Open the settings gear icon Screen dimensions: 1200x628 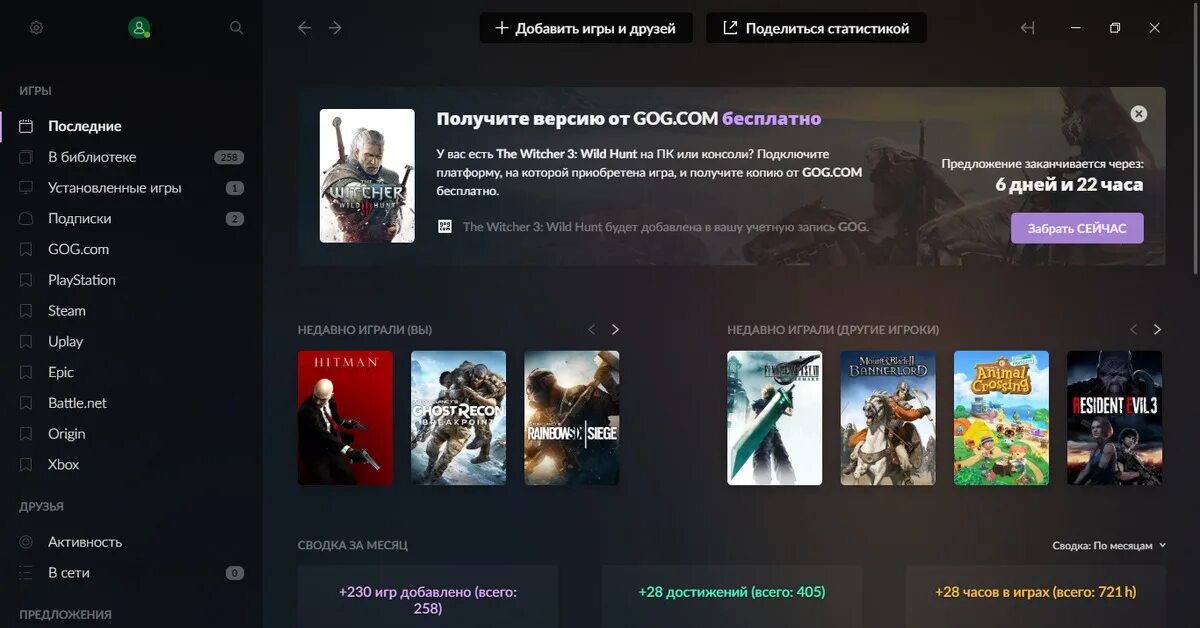coord(36,28)
